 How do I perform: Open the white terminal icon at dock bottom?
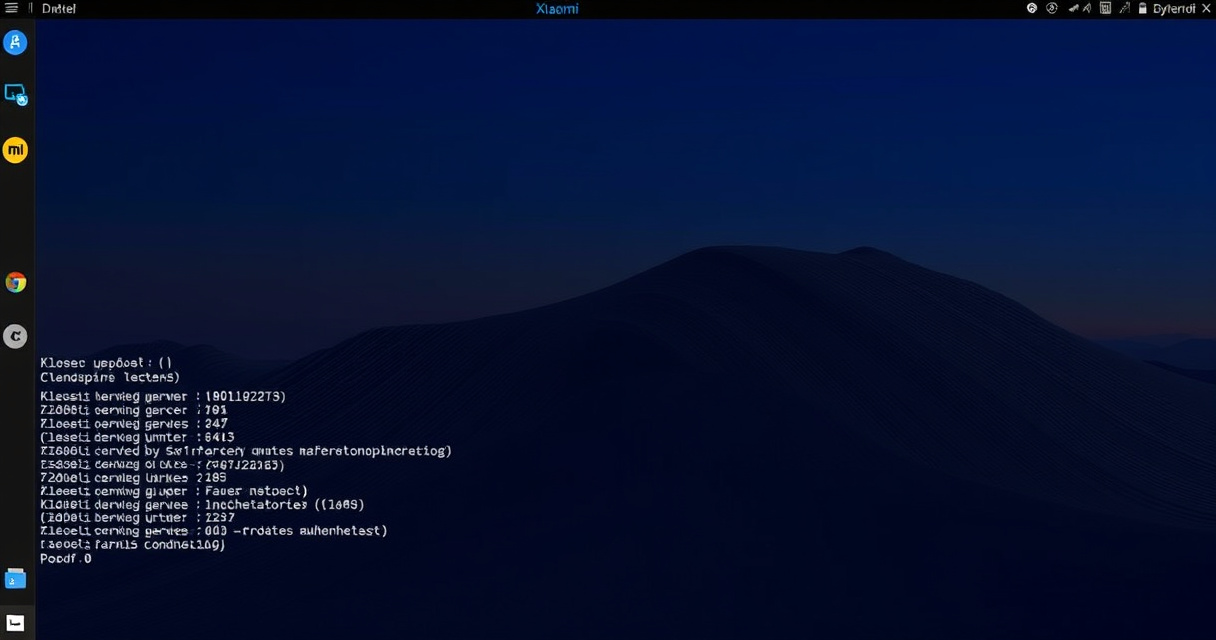15,623
